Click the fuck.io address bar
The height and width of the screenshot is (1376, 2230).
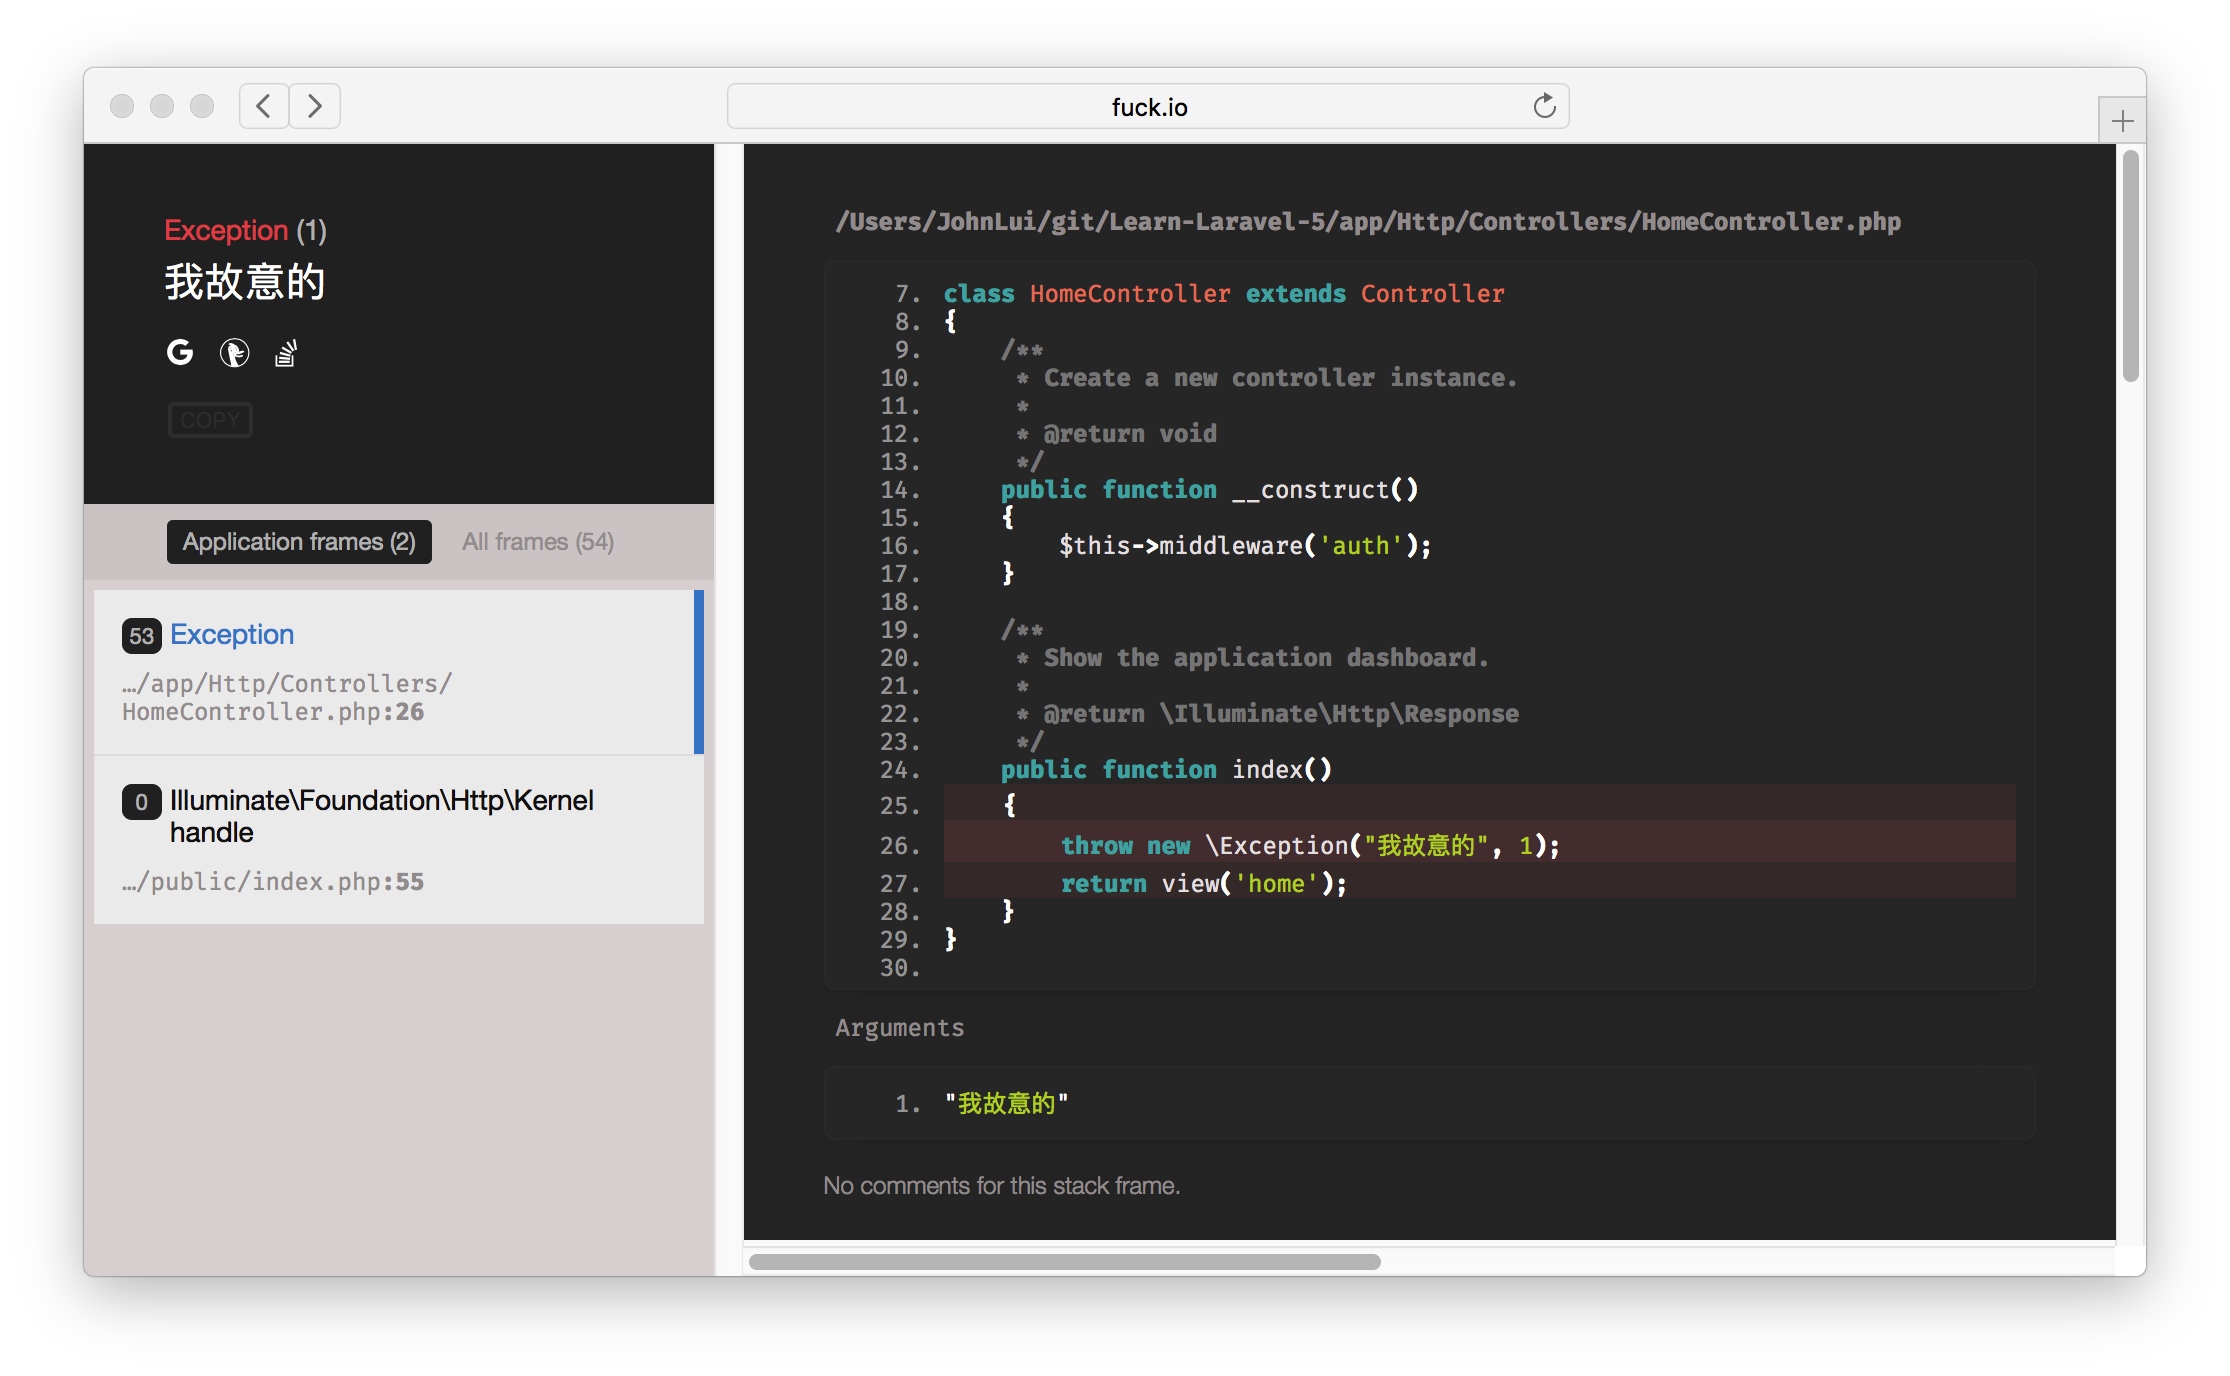1148,107
